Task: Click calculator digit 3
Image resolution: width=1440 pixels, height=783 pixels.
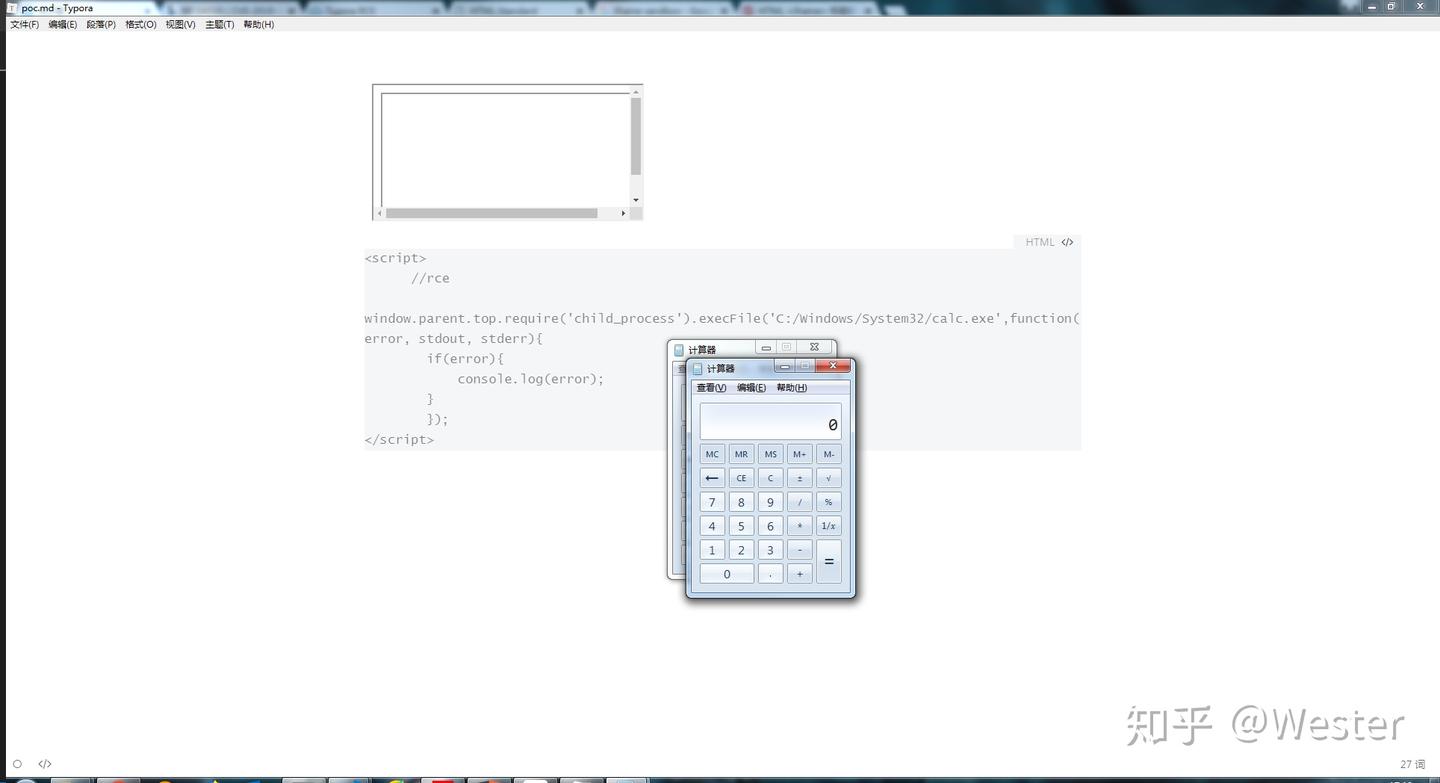Action: [770, 550]
